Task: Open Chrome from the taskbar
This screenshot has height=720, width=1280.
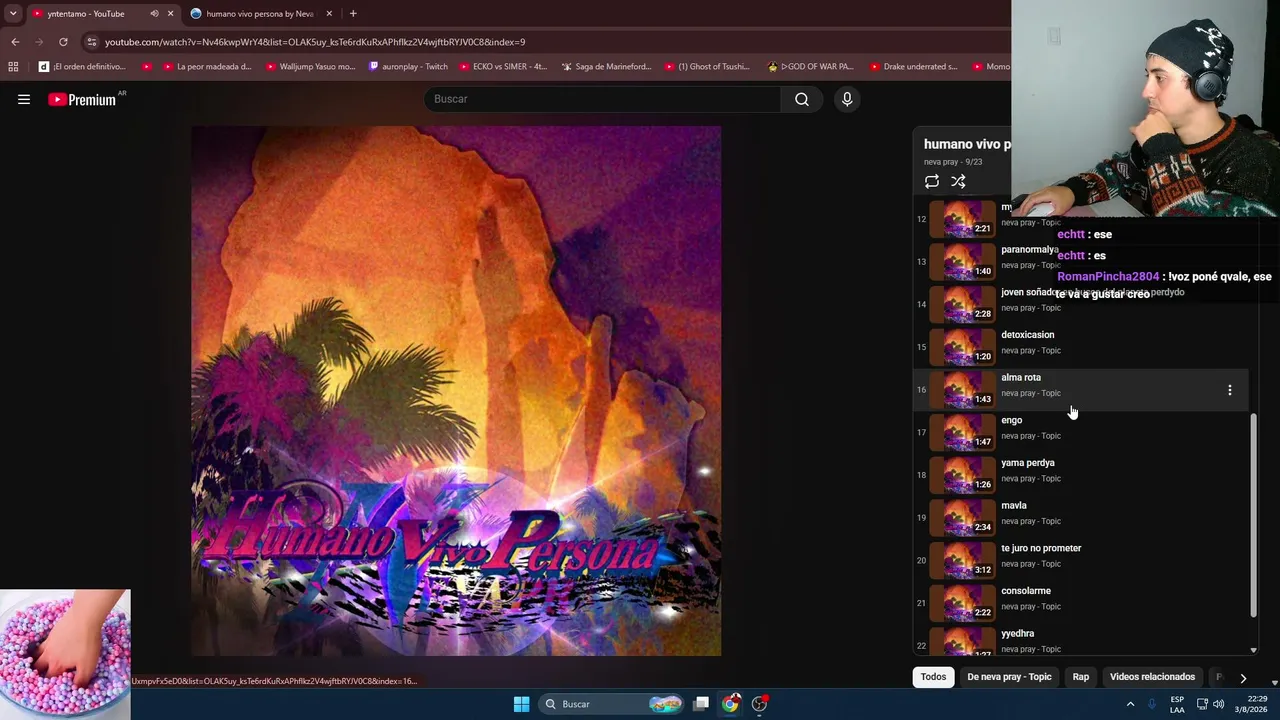Action: 731,704
